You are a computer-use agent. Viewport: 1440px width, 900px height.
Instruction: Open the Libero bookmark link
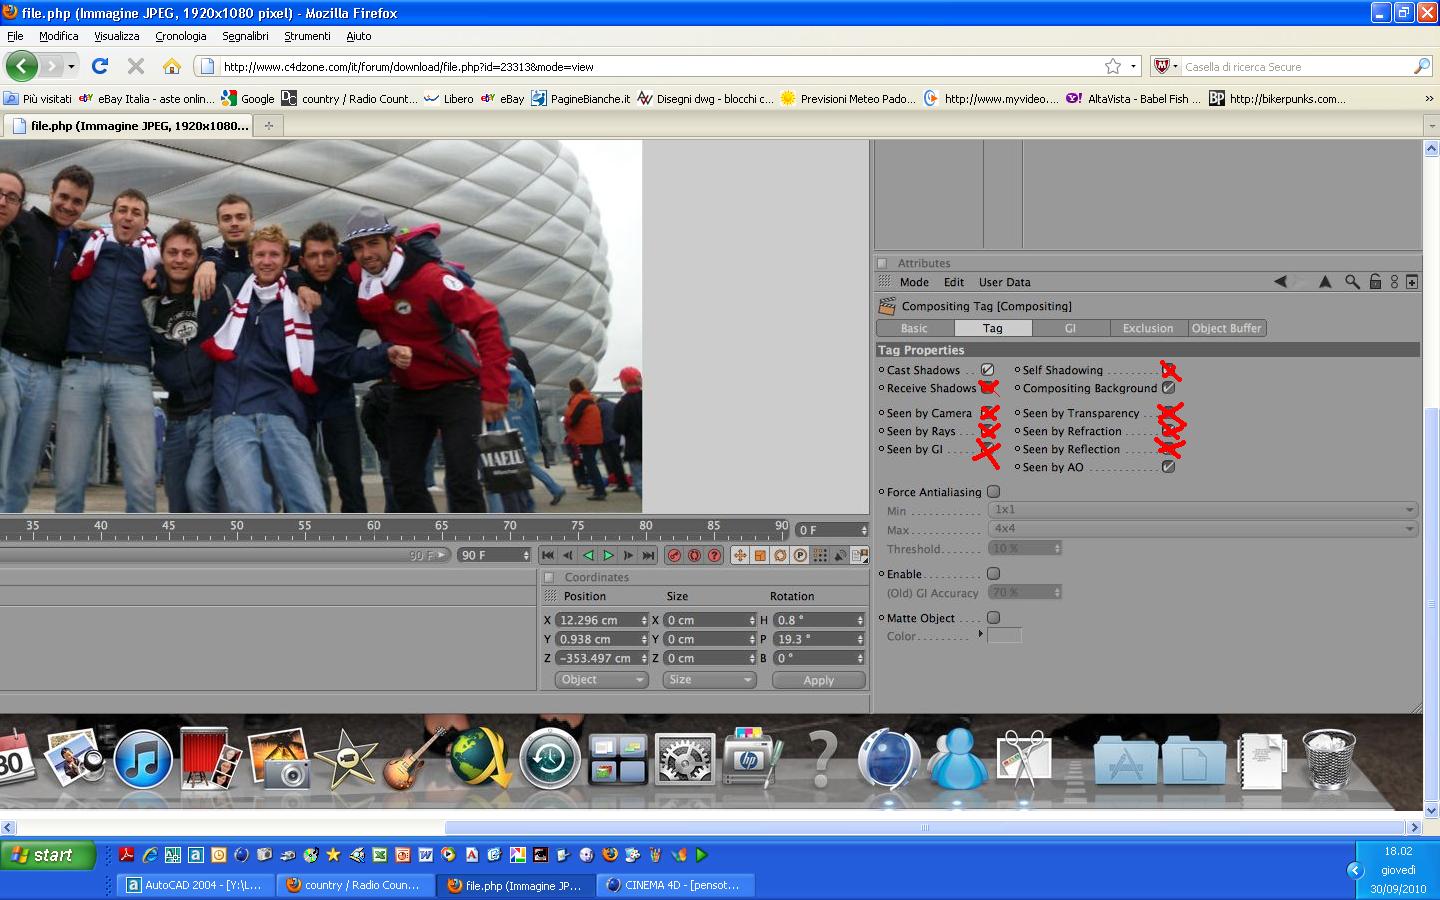tap(449, 98)
